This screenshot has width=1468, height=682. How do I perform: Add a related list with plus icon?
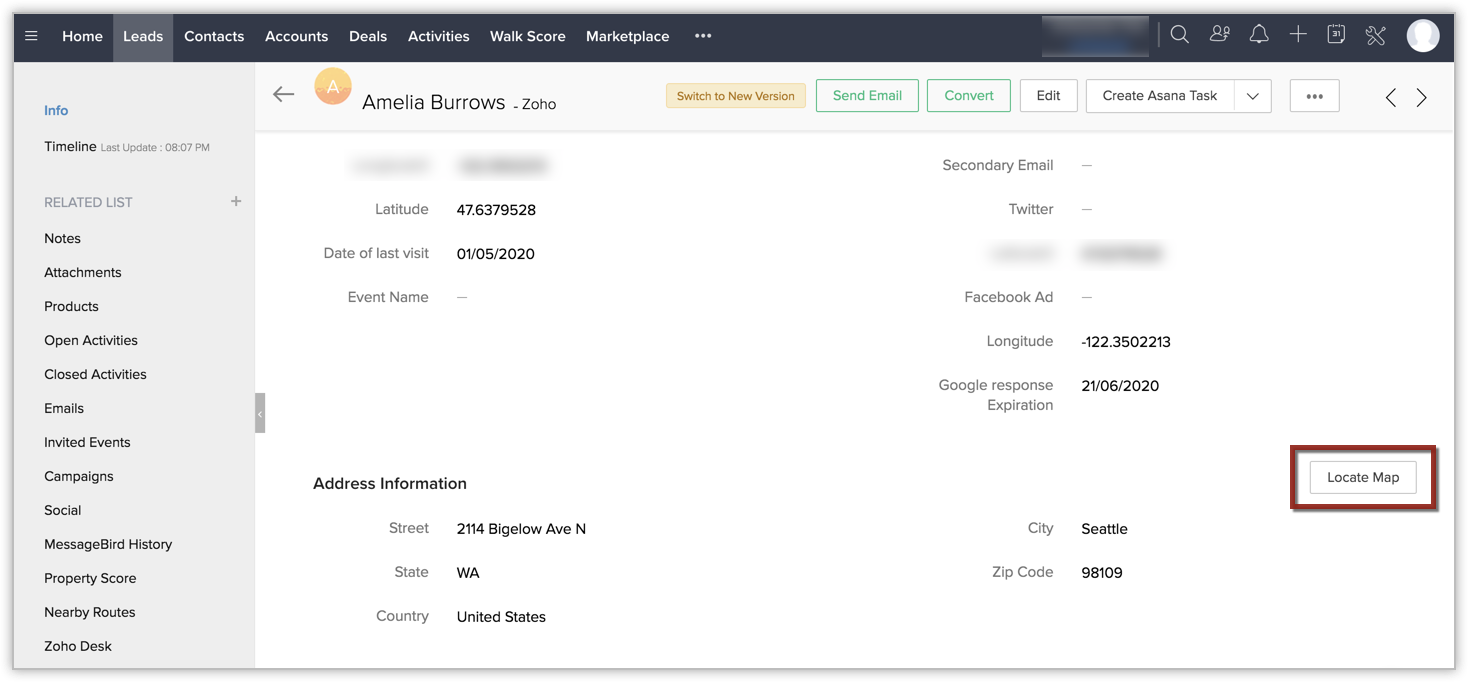[236, 201]
